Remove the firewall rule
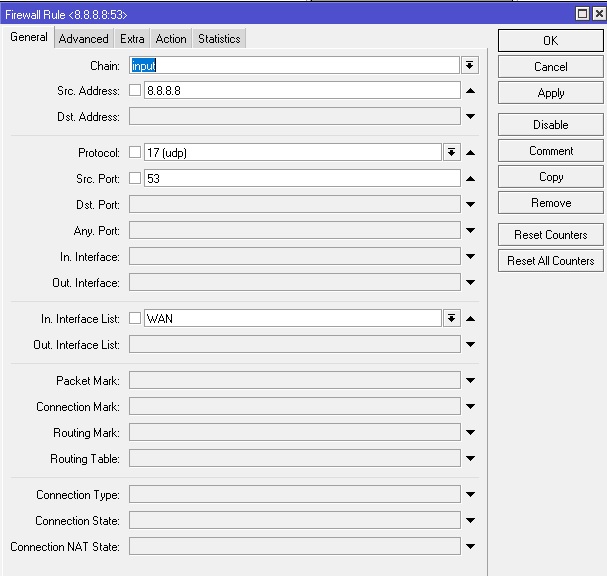This screenshot has height=576, width=607. (550, 202)
